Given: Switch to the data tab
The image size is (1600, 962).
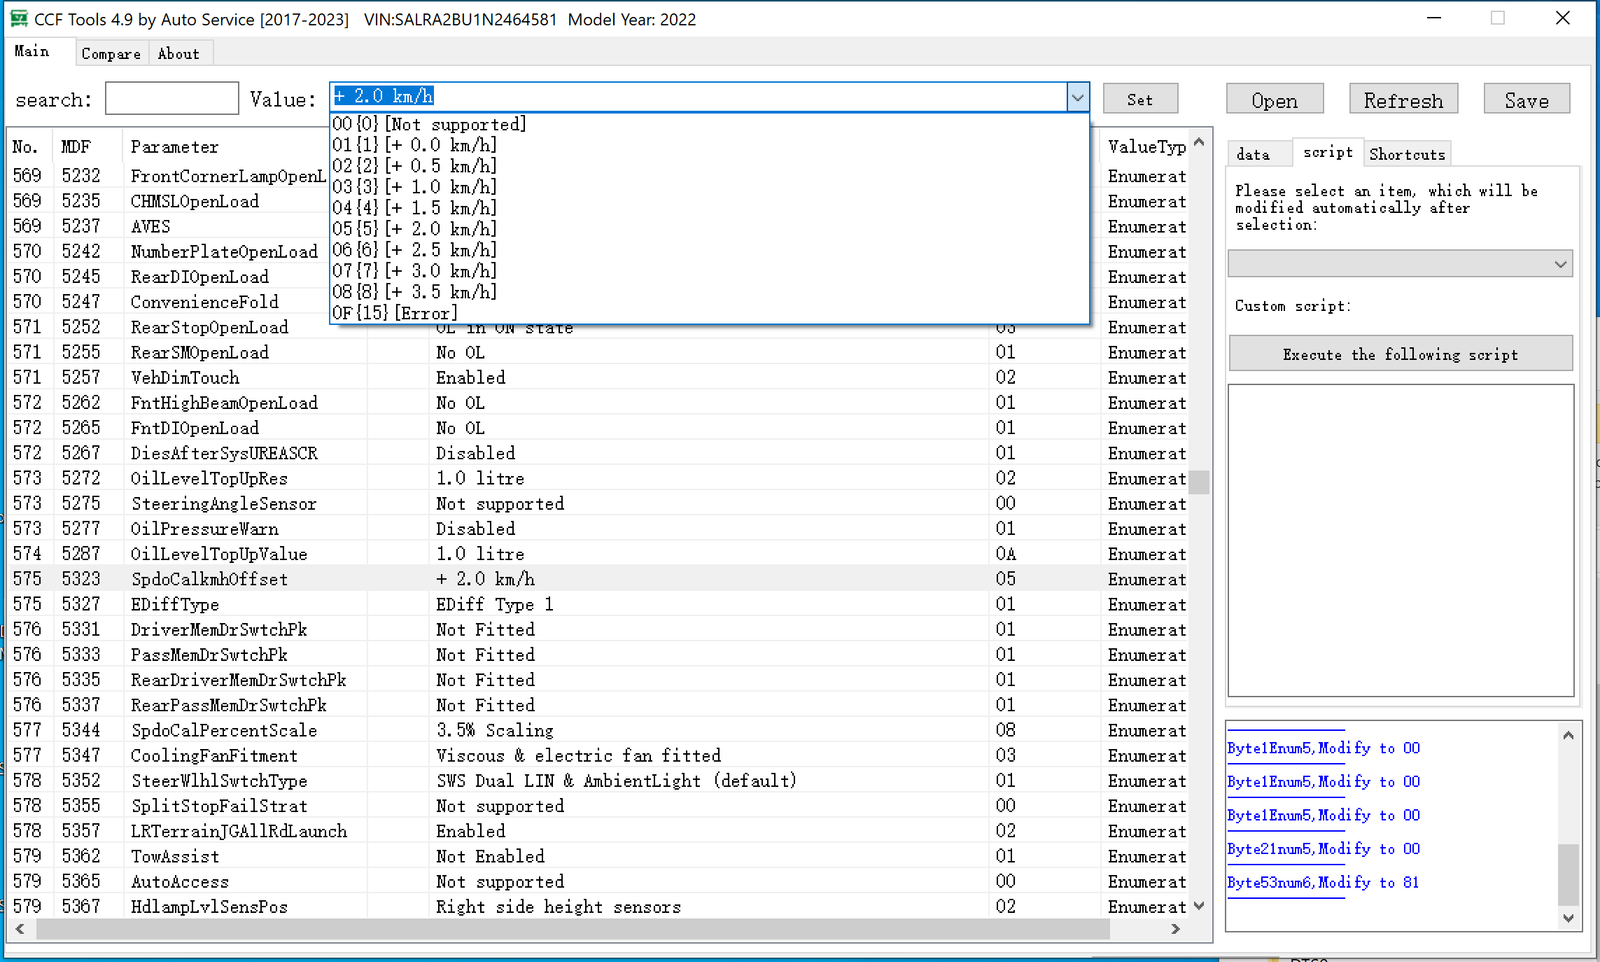Looking at the screenshot, I should [1254, 154].
